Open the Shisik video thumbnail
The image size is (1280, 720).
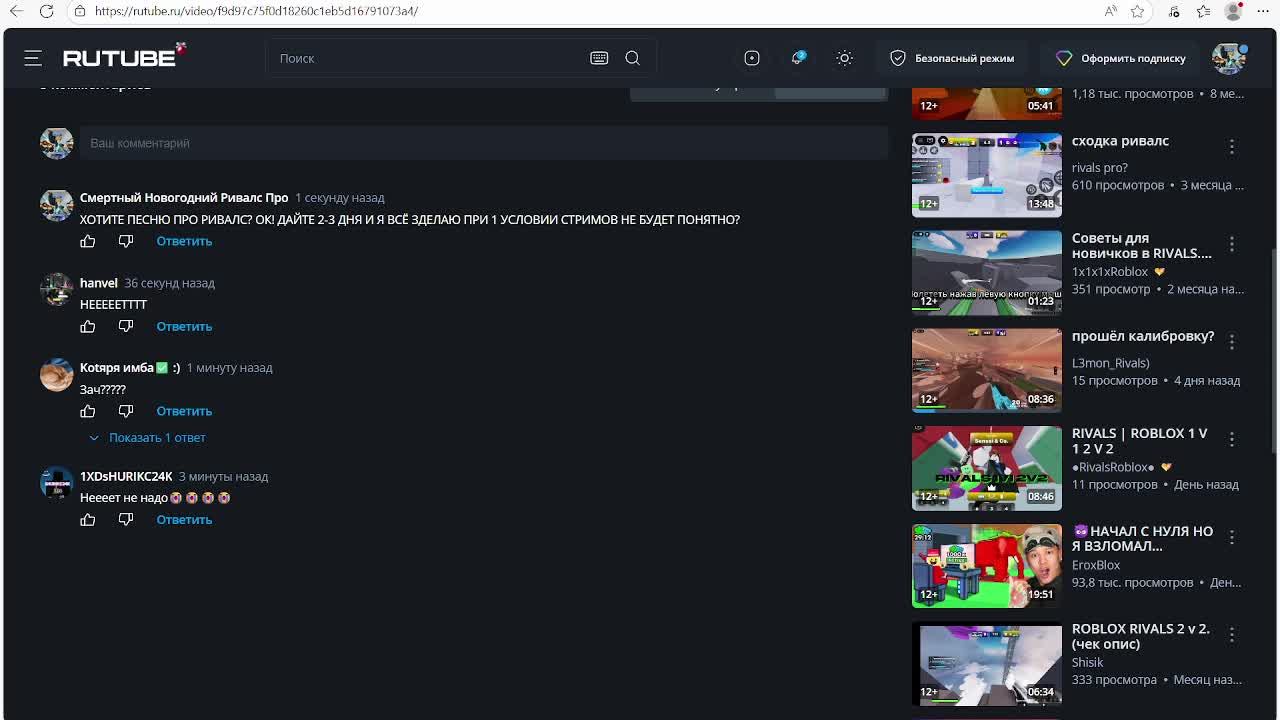click(x=987, y=663)
